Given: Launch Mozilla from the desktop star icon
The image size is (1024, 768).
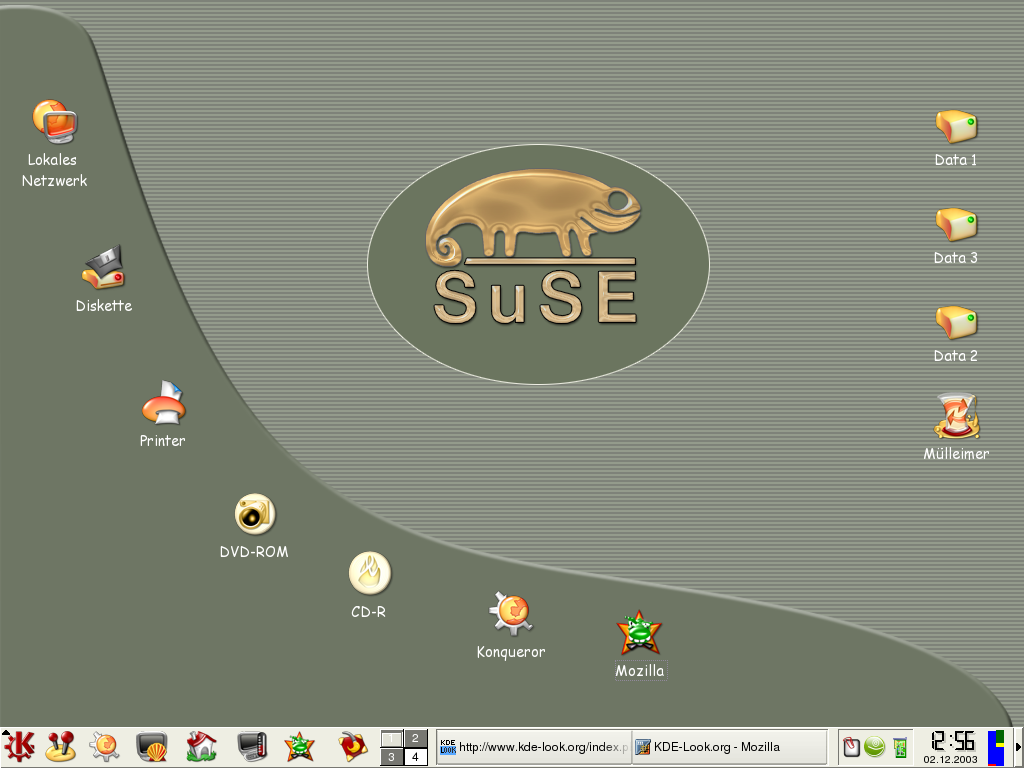Looking at the screenshot, I should (x=639, y=633).
